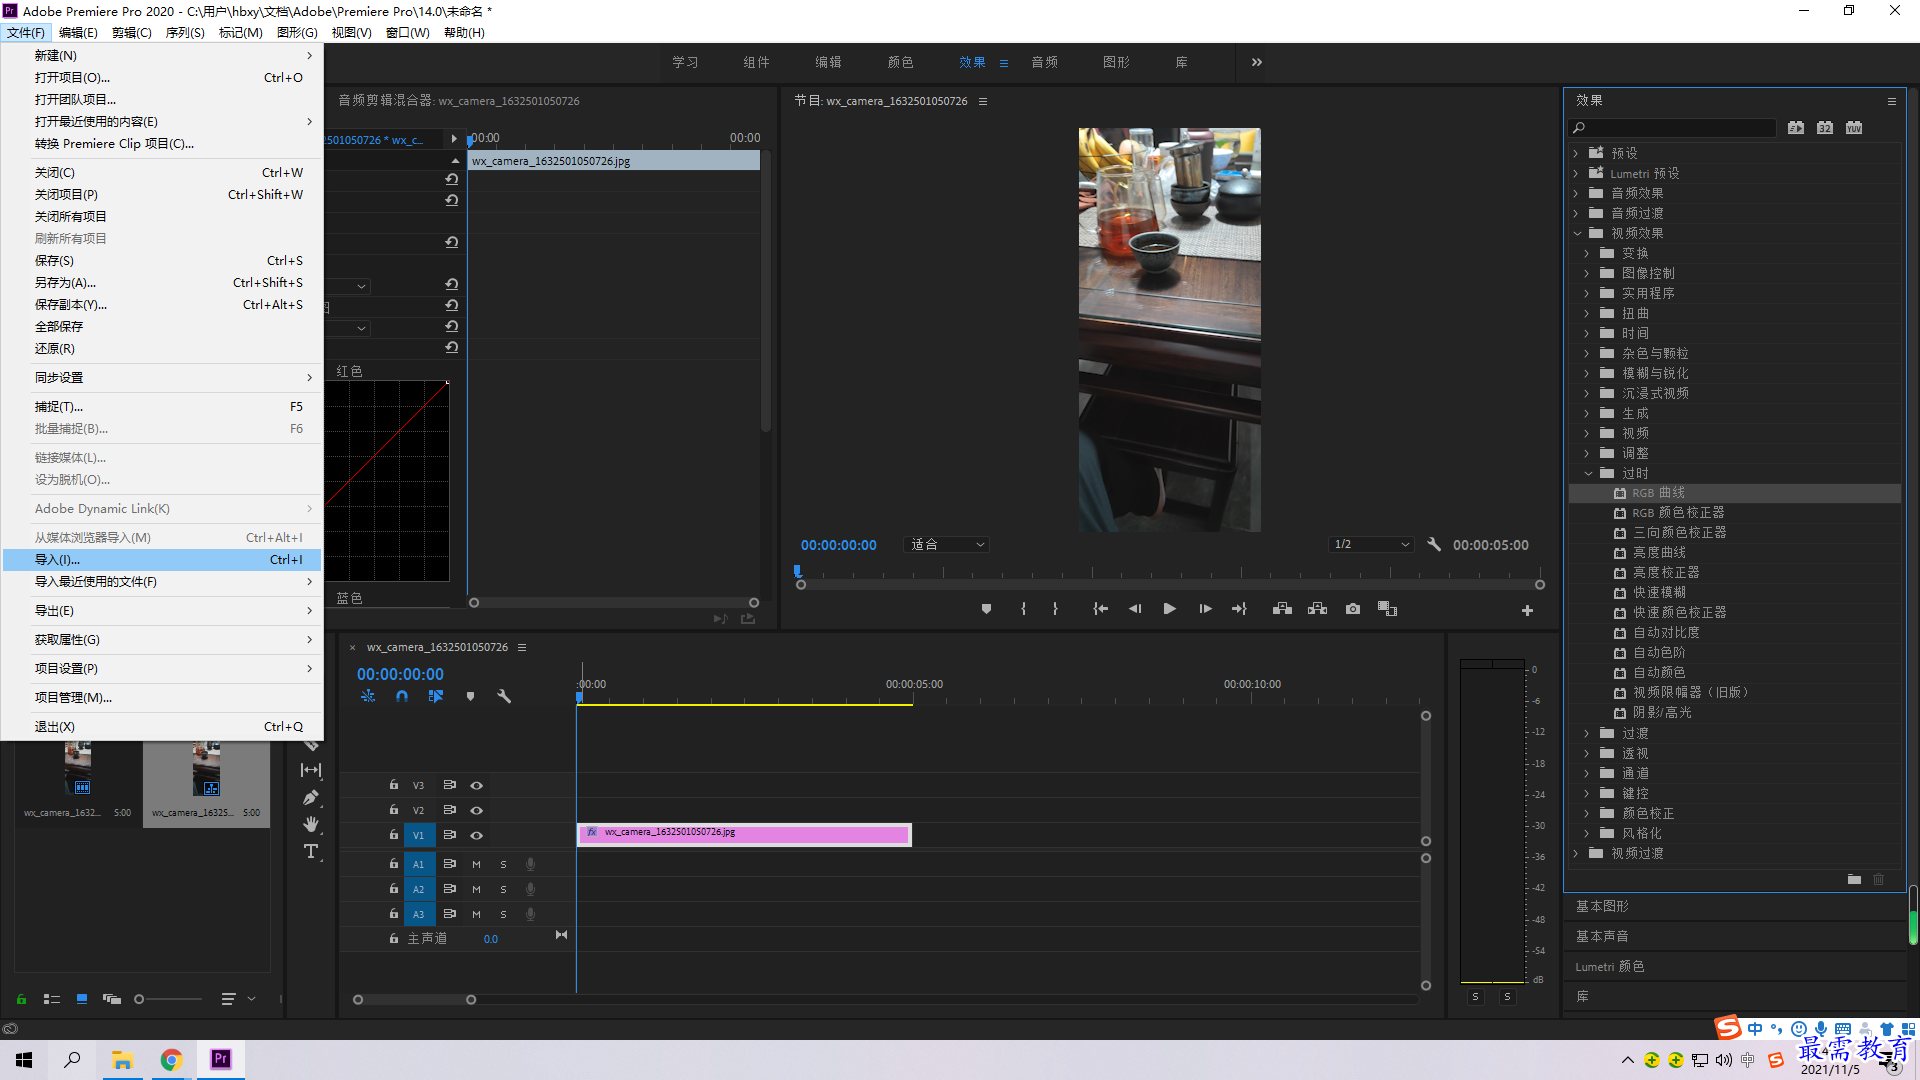
Task: Switch project panel to list view
Action: [x=52, y=999]
